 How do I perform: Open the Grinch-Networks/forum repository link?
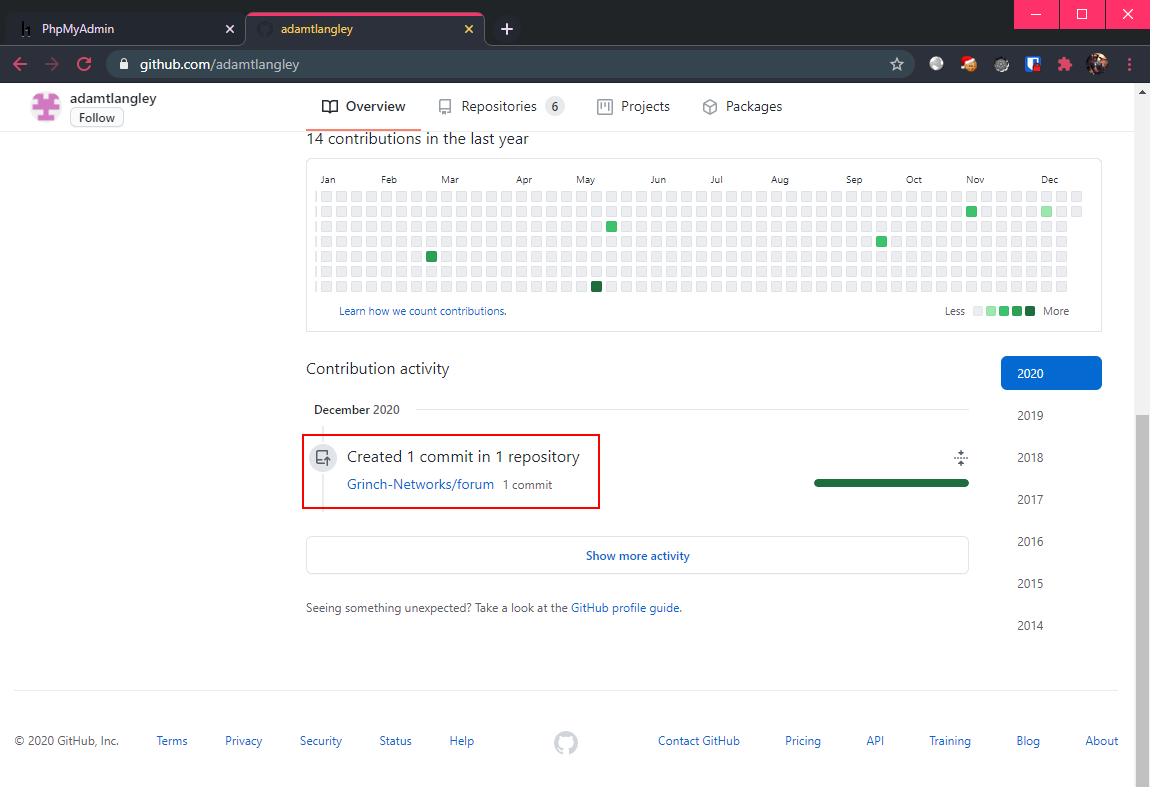point(420,484)
